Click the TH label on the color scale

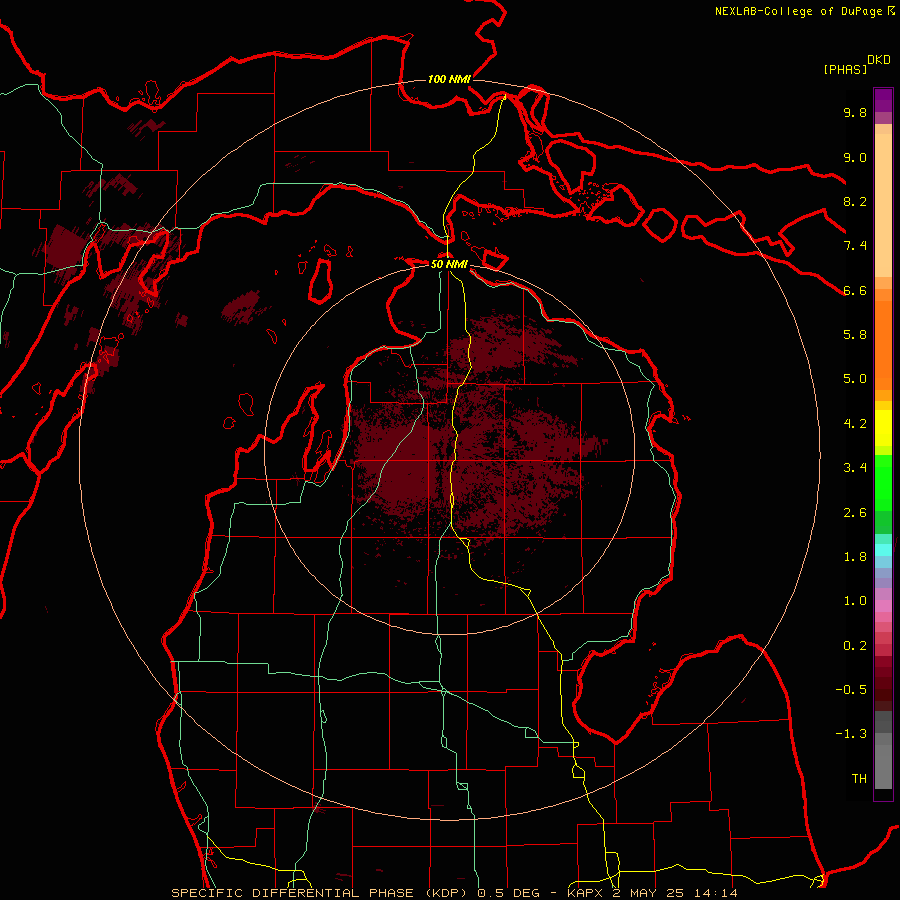pyautogui.click(x=859, y=779)
